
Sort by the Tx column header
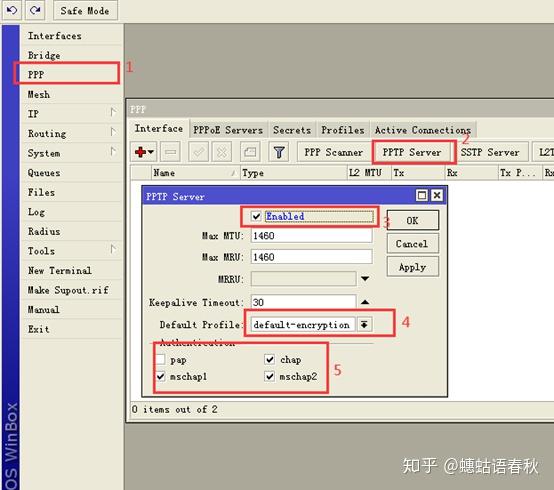tap(418, 173)
